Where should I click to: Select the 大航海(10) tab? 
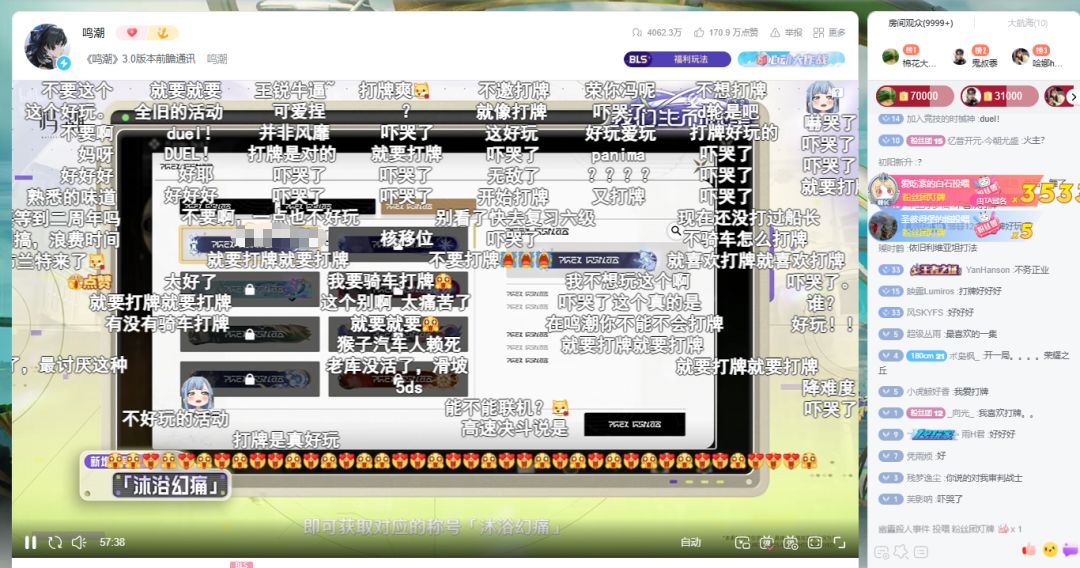coord(1028,23)
